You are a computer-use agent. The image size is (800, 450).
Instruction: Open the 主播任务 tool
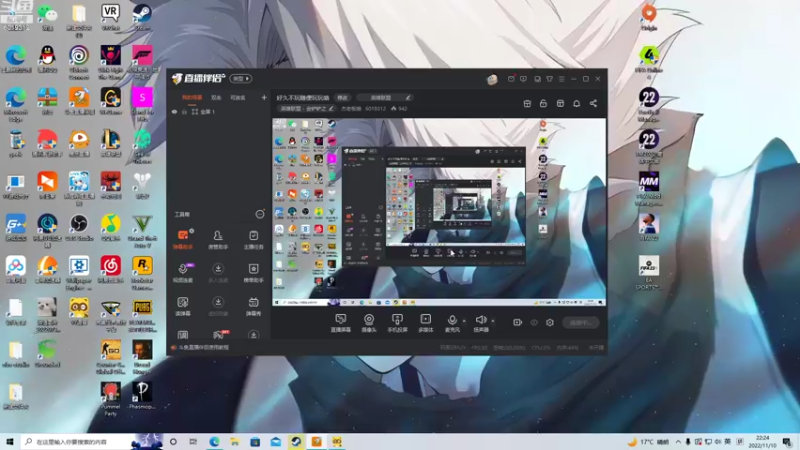(x=253, y=239)
